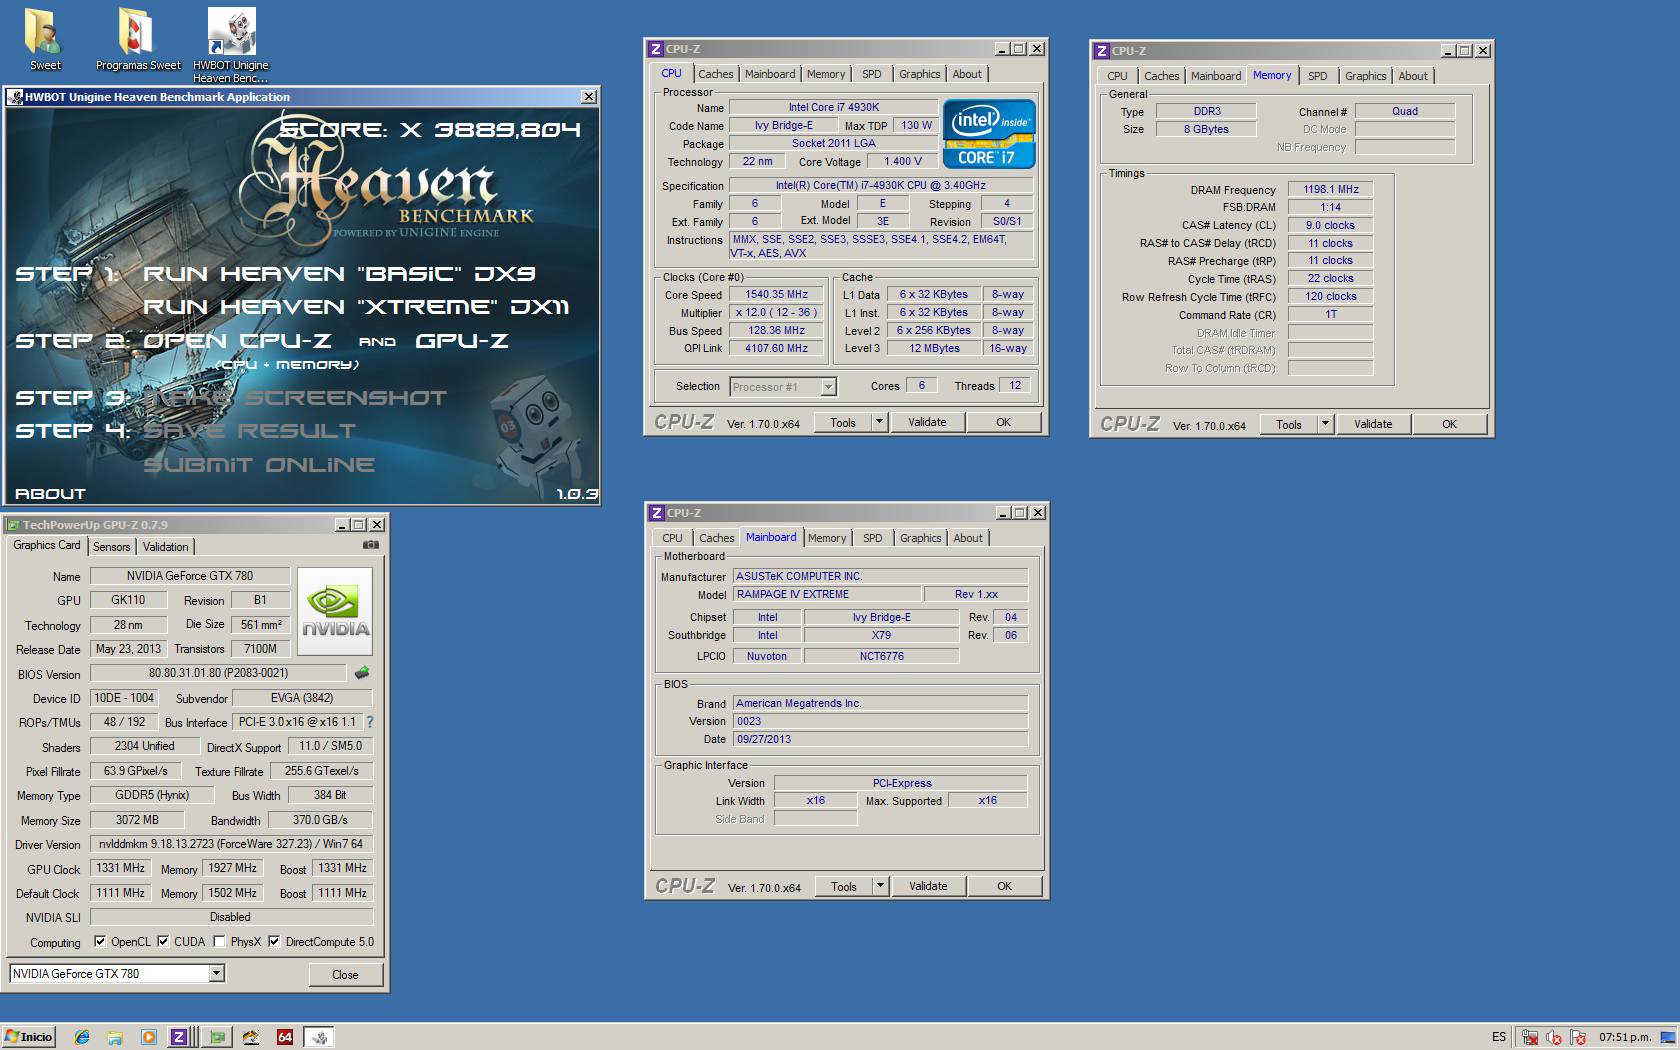Toggle the CUDA checkbox in GPU-Z
The width and height of the screenshot is (1680, 1050).
pyautogui.click(x=163, y=941)
